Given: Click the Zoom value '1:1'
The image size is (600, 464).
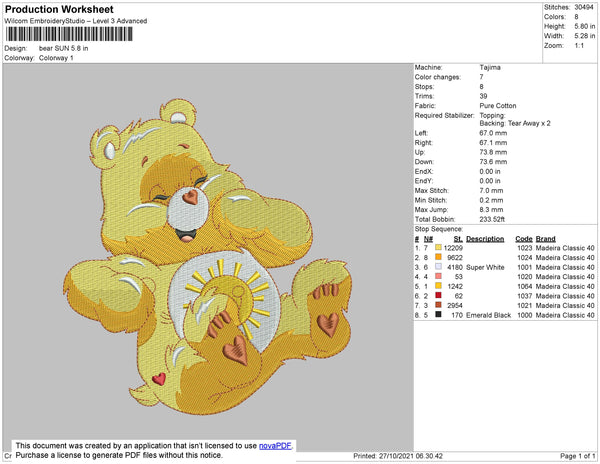Looking at the screenshot, I should (x=579, y=46).
